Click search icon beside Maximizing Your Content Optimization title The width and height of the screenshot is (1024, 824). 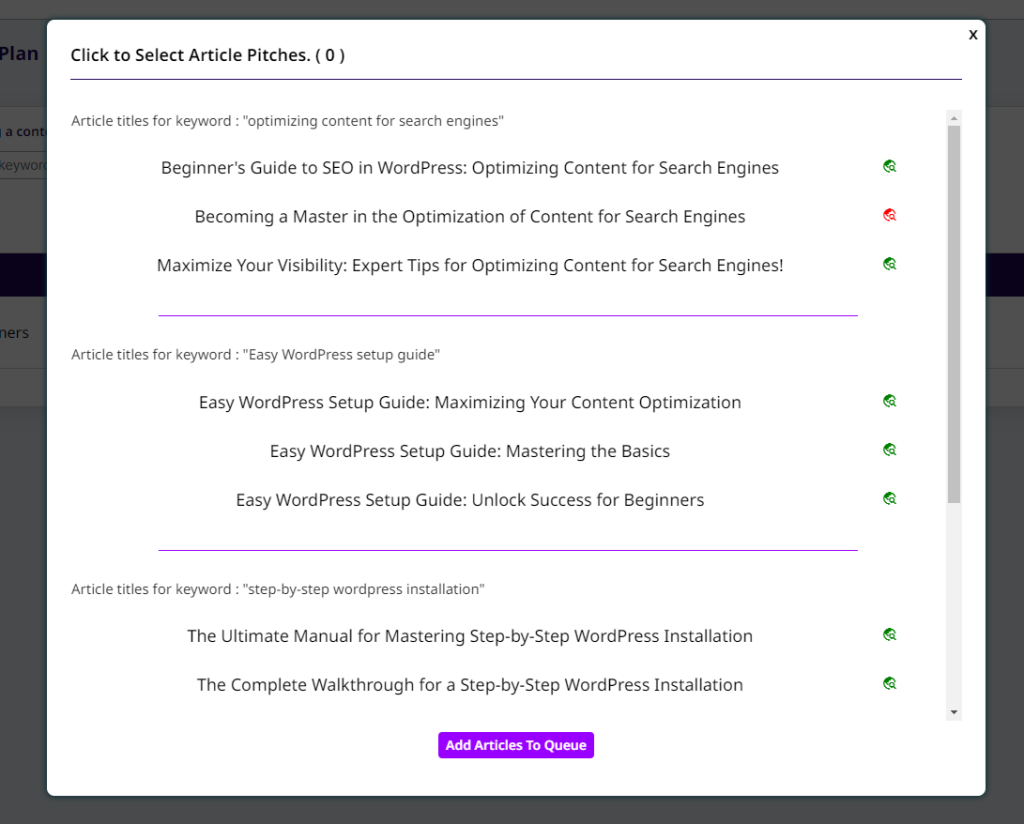[889, 401]
